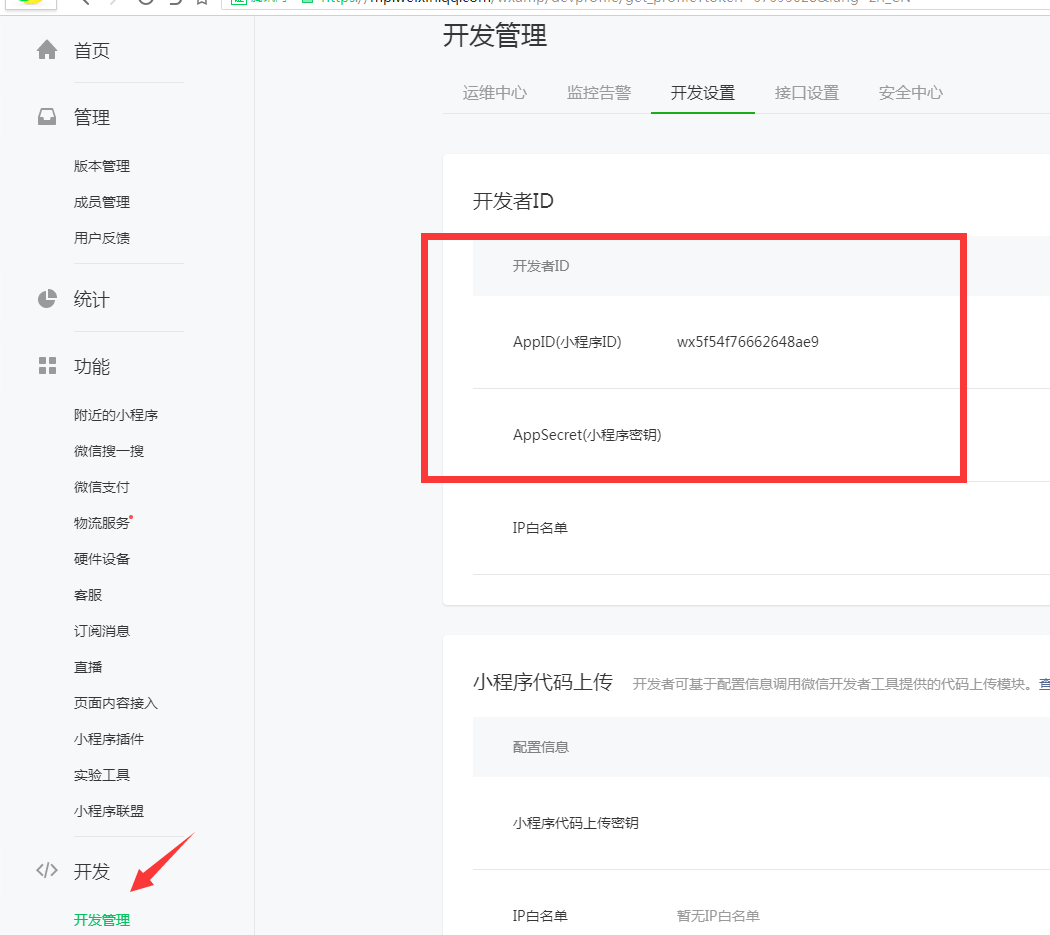Switch to the 监控告警 tab
Viewport: 1050px width, 935px height.
599,92
